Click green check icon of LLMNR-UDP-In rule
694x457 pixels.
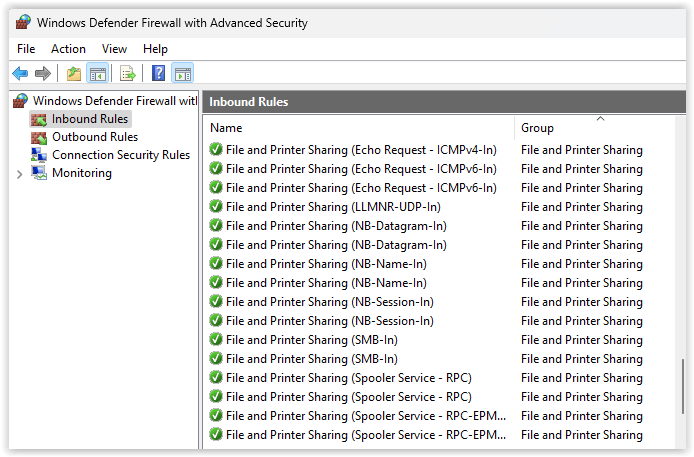coord(216,207)
